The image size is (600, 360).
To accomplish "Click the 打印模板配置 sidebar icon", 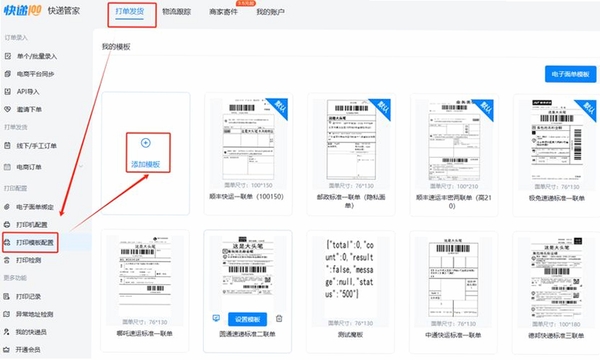I will [7, 242].
